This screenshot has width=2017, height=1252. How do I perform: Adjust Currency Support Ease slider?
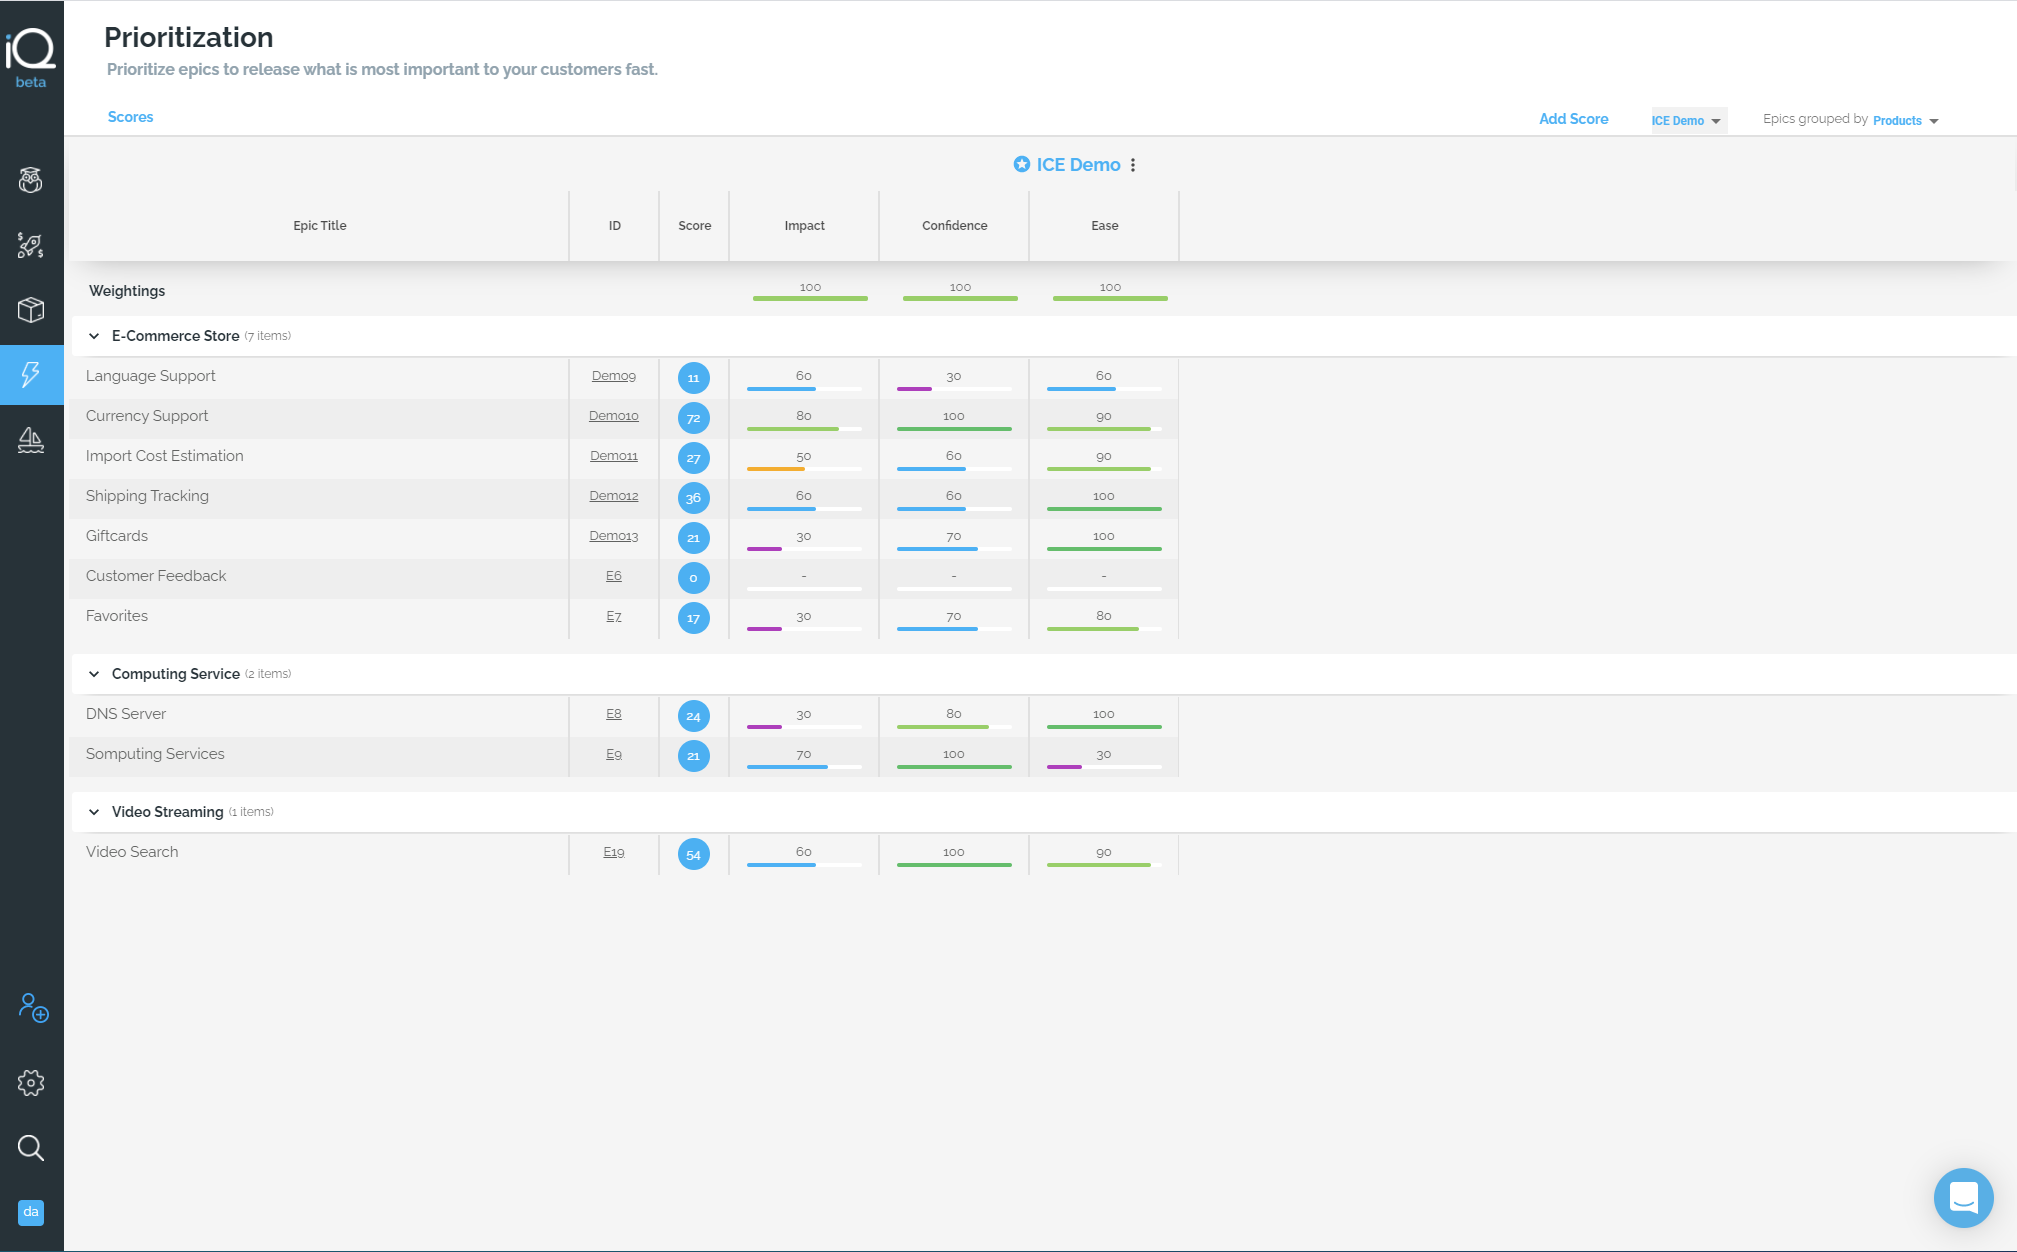[1104, 429]
